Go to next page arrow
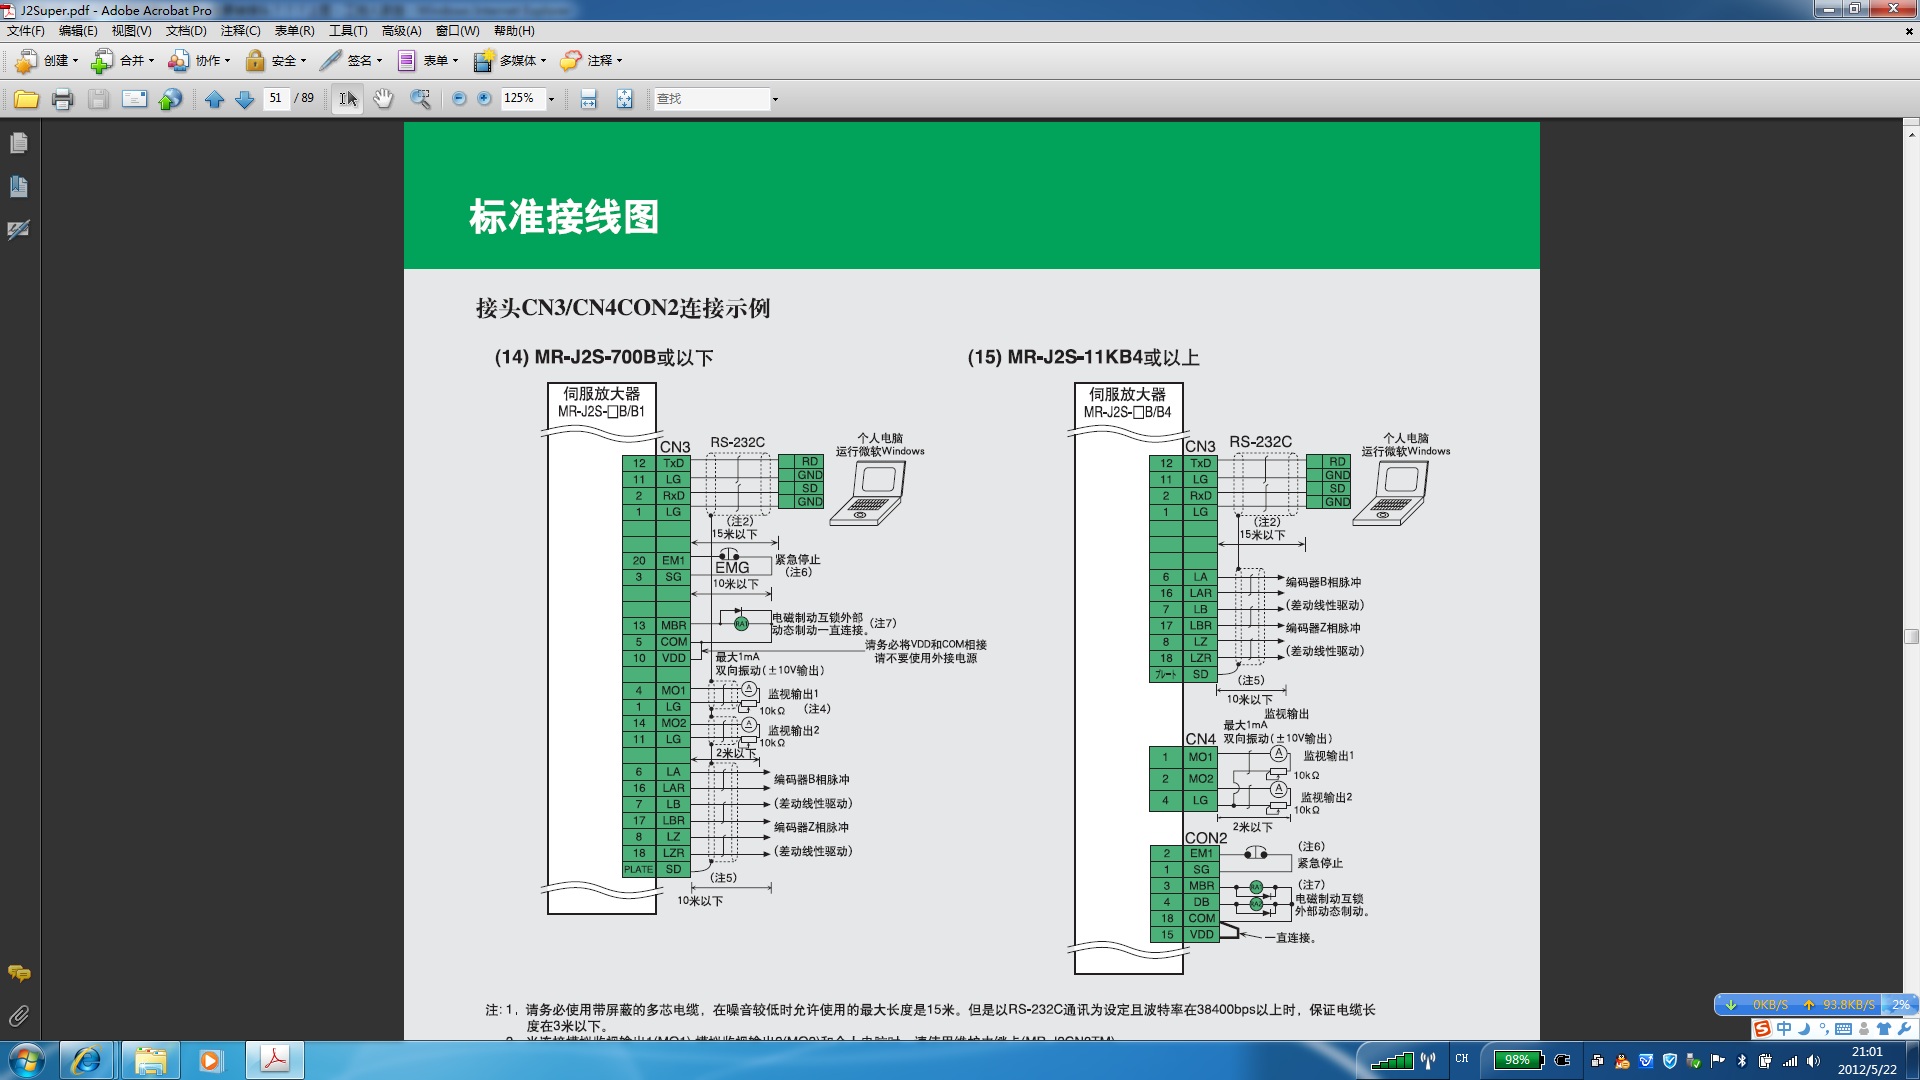This screenshot has width=1920, height=1080. coord(244,99)
